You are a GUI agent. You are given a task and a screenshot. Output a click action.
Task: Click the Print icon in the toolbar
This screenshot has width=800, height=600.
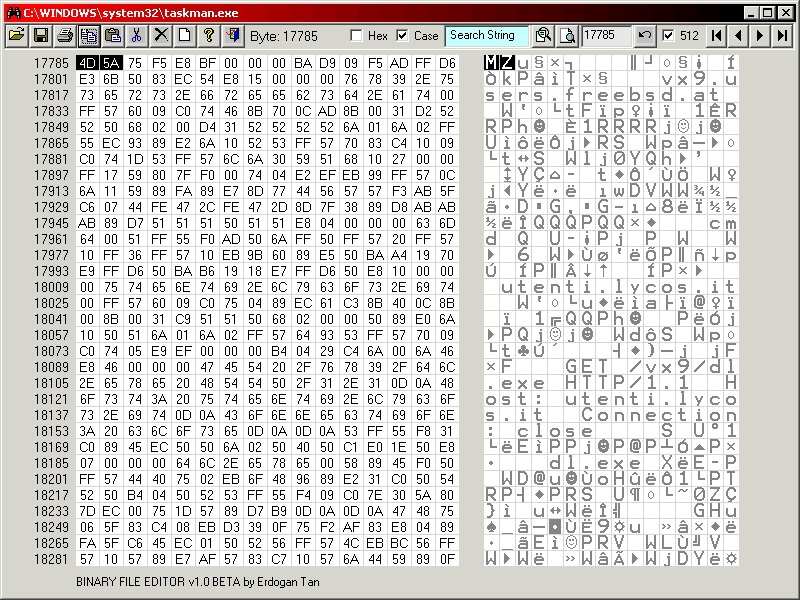tap(65, 35)
